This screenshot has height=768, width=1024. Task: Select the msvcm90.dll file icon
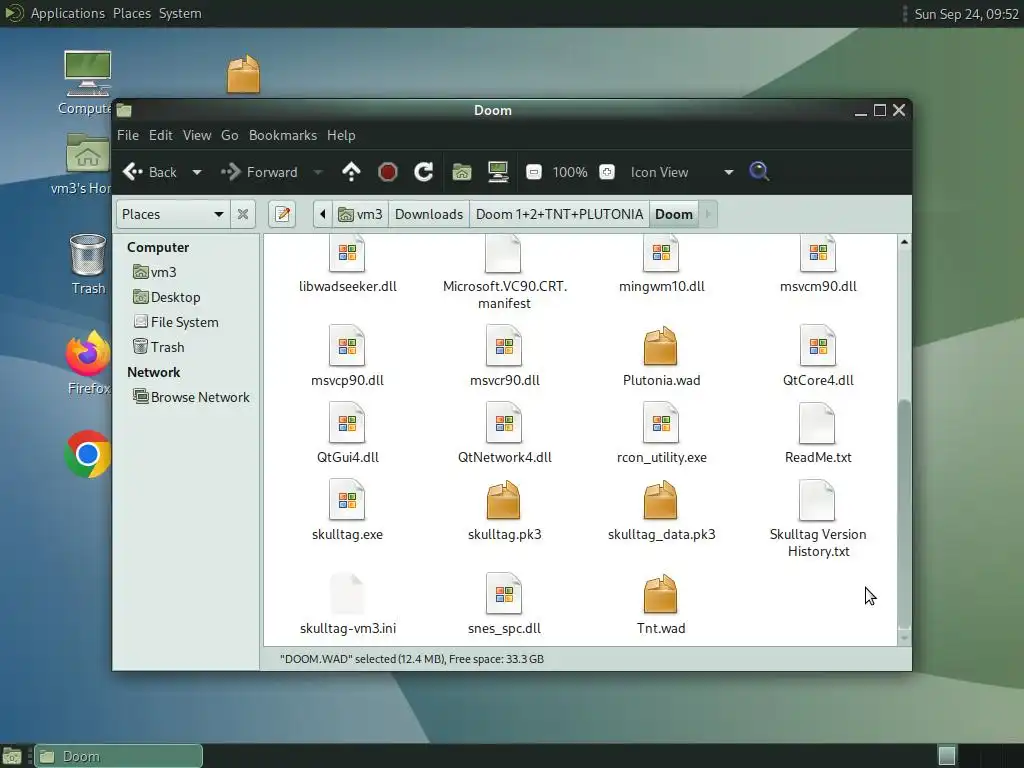(x=818, y=255)
